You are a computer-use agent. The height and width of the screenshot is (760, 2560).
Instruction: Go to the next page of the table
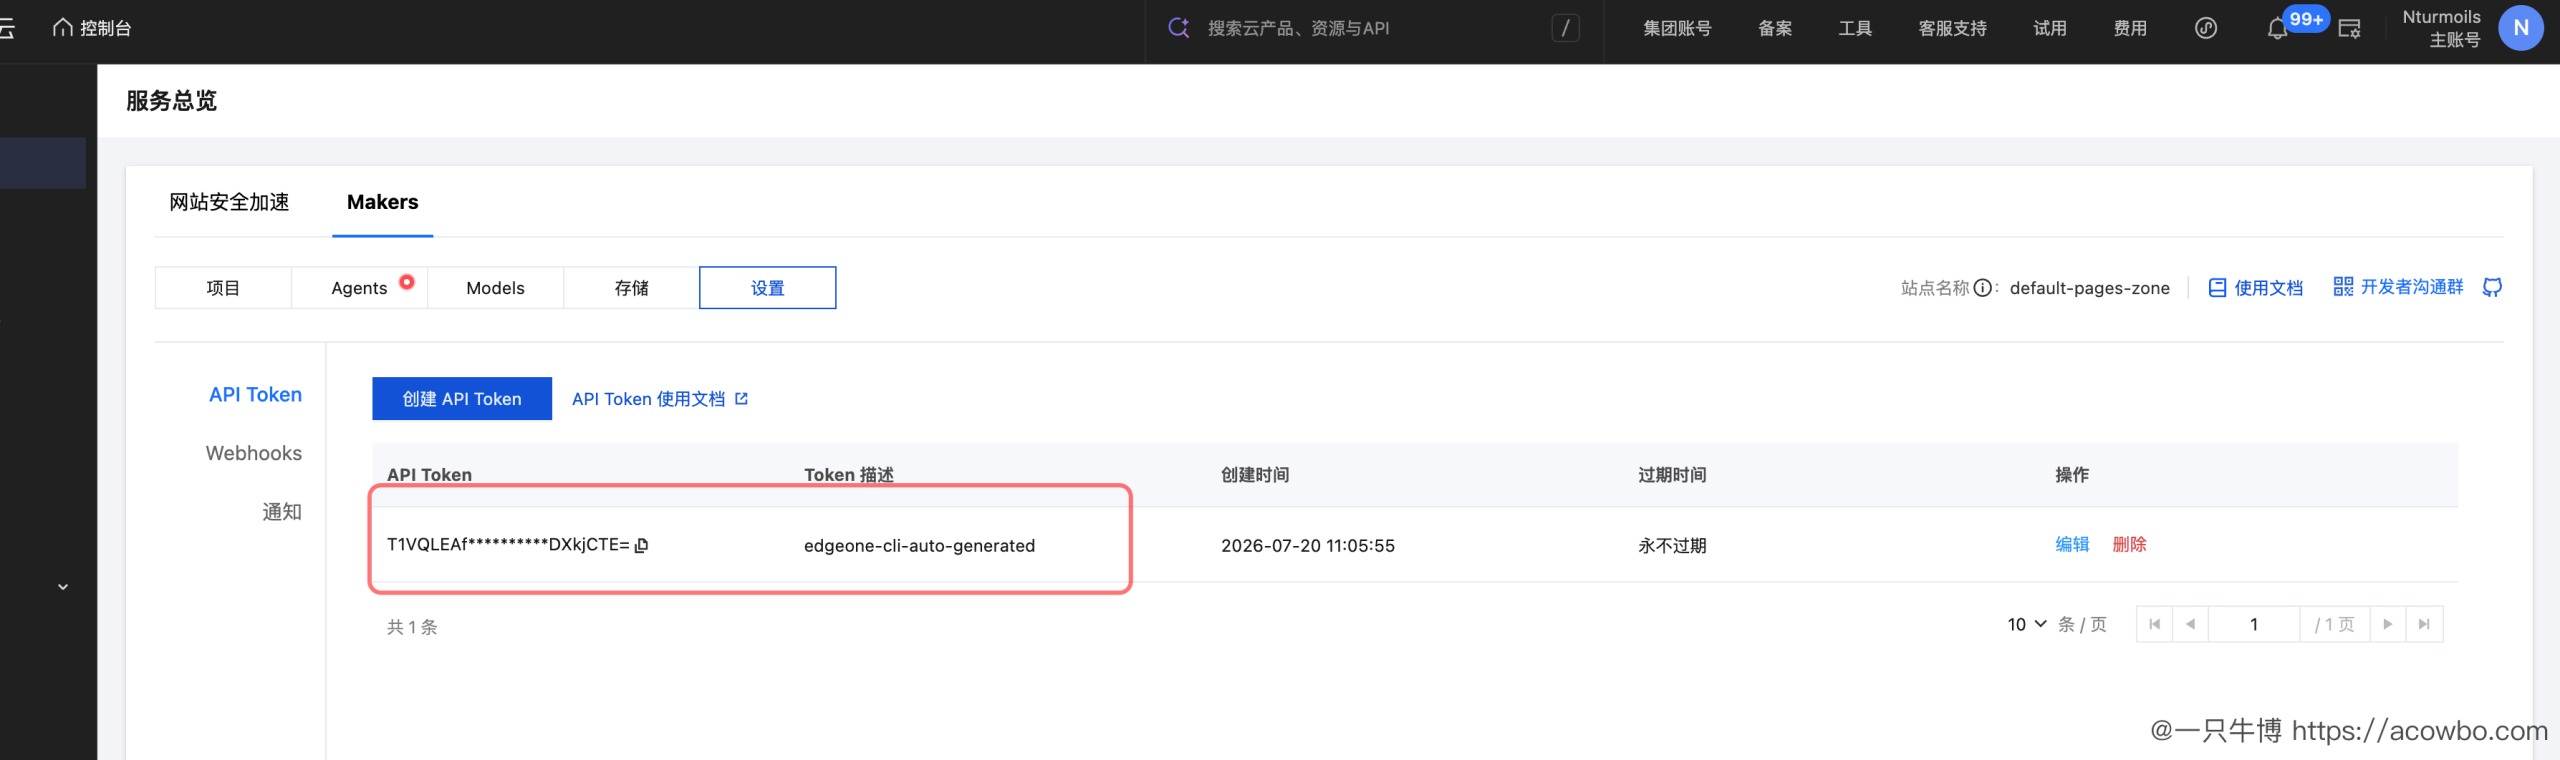point(2388,624)
